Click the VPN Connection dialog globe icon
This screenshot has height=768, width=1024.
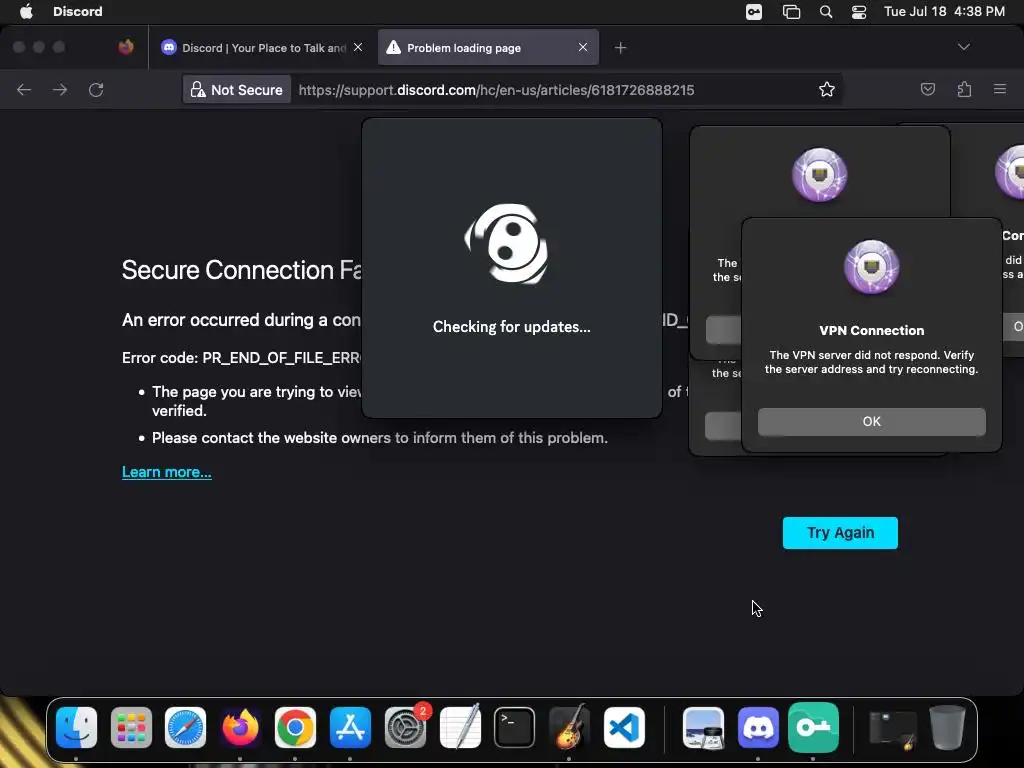[x=871, y=266]
